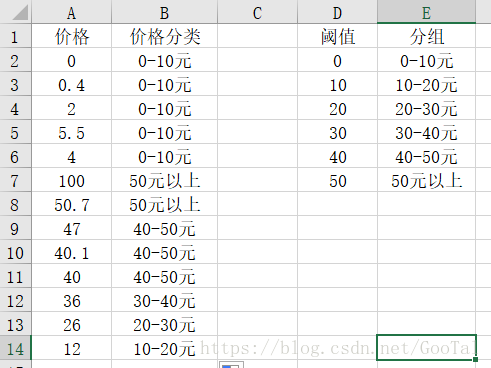Click cell B14 showing 10-20元
Image resolution: width=491 pixels, height=368 pixels.
(x=164, y=348)
